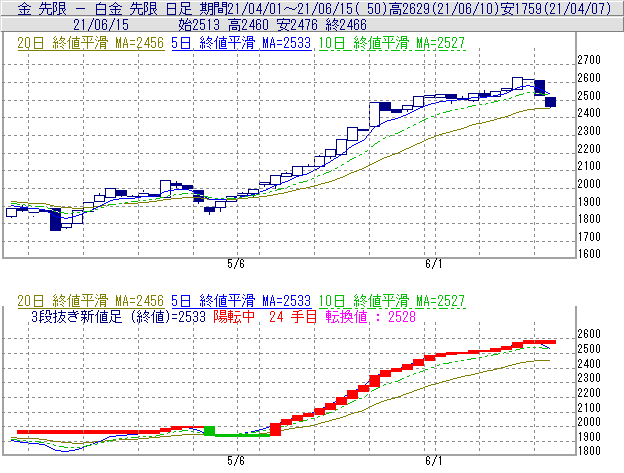Image resolution: width=624 pixels, height=473 pixels.
Task: Click the 2700 price axis label
Action: (589, 60)
